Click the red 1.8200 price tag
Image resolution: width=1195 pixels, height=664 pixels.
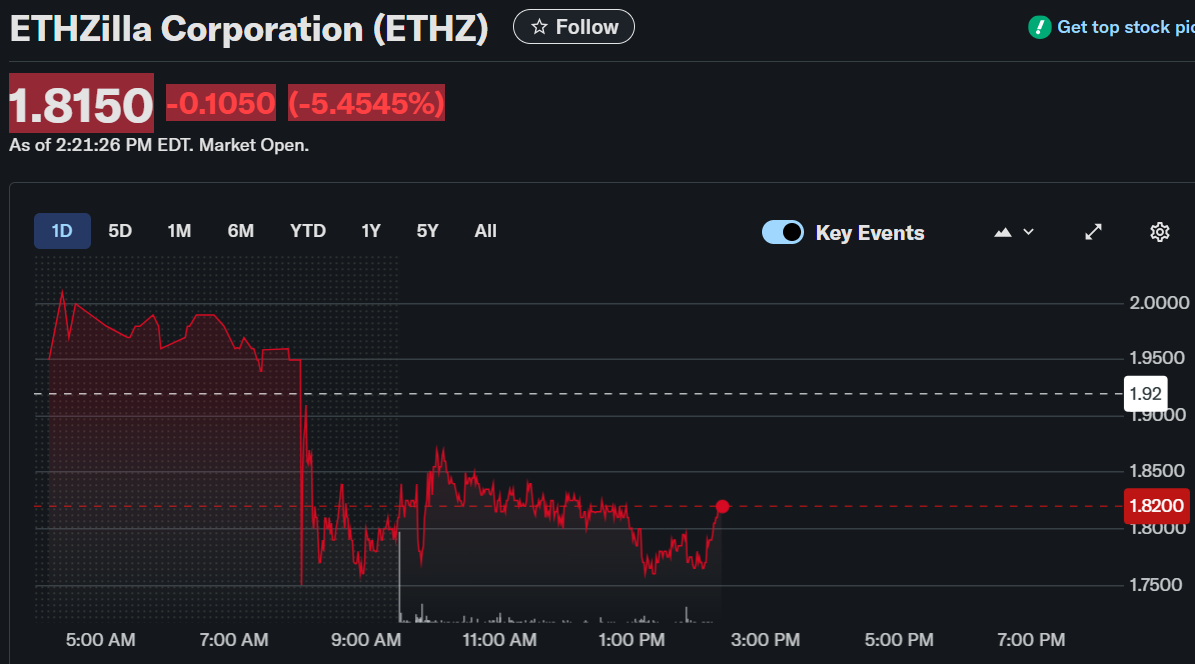tap(1157, 506)
